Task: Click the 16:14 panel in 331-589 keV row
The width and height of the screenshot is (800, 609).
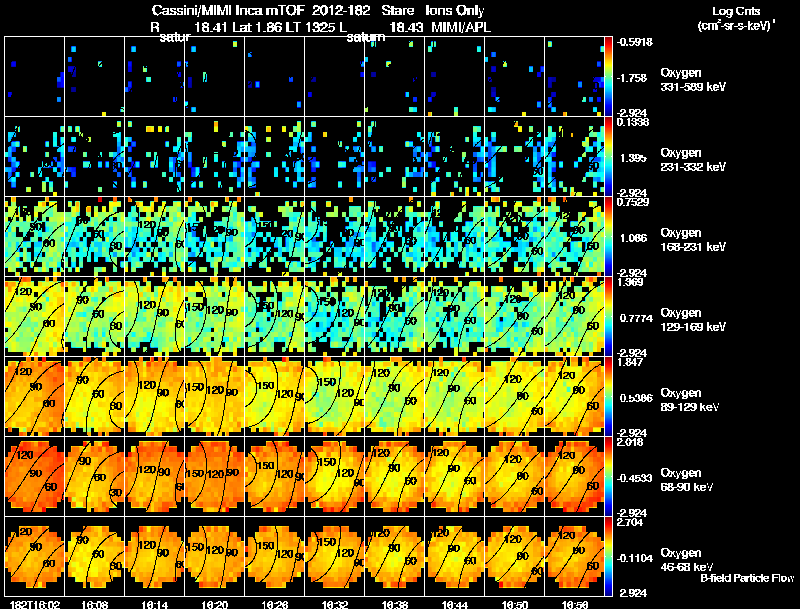Action: click(x=155, y=77)
